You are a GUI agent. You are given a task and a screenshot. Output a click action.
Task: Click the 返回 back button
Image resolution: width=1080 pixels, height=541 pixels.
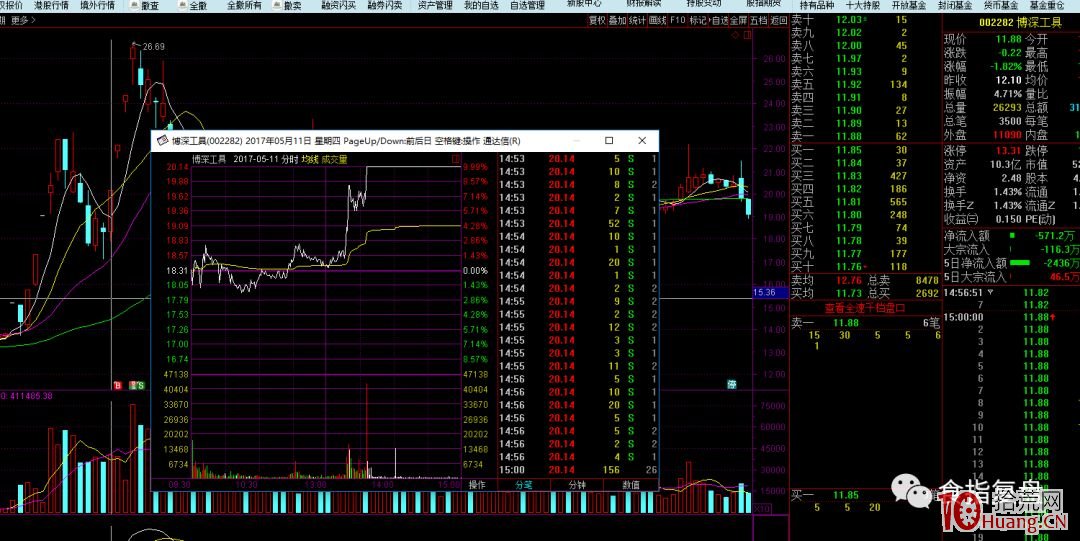tap(778, 21)
